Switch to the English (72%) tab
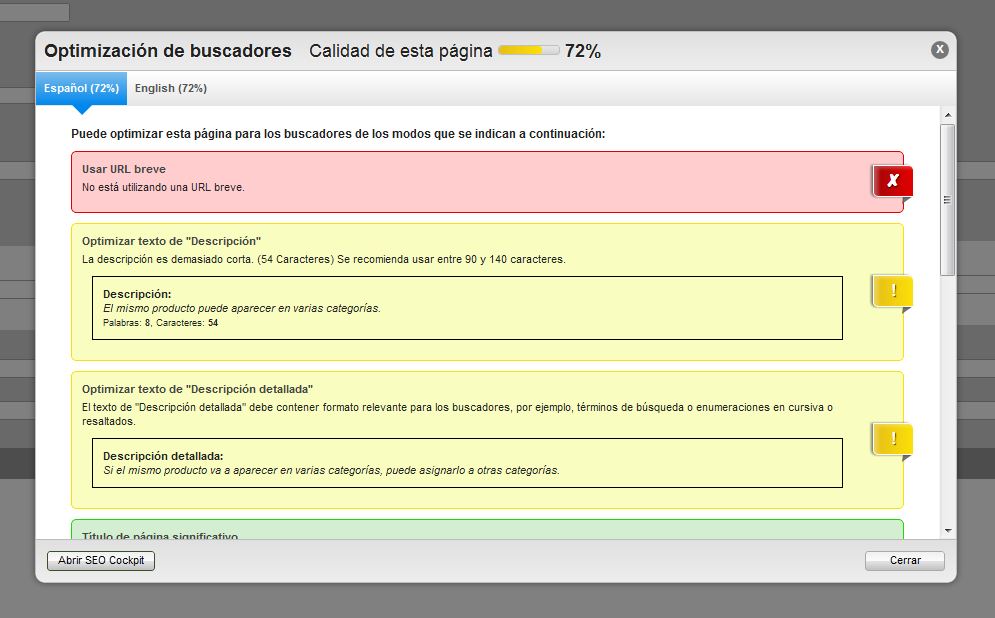 (x=171, y=88)
